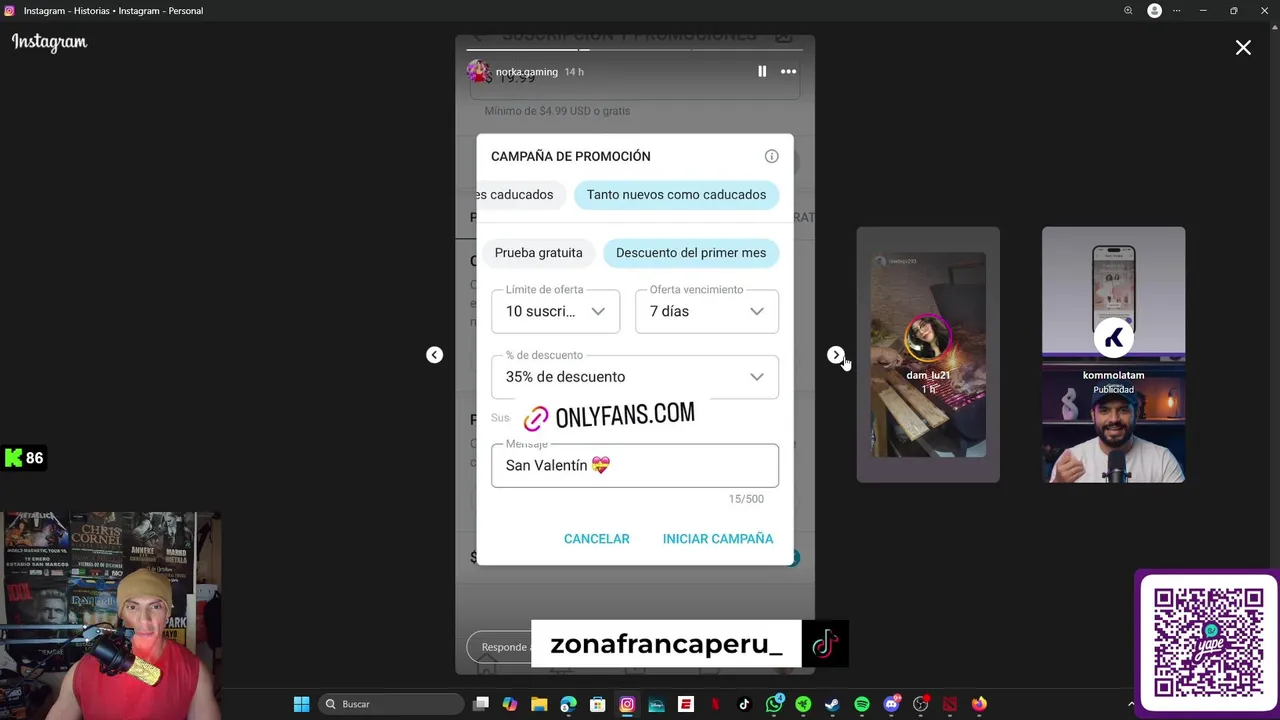Choose 'Prueba gratuita' option

tap(538, 253)
